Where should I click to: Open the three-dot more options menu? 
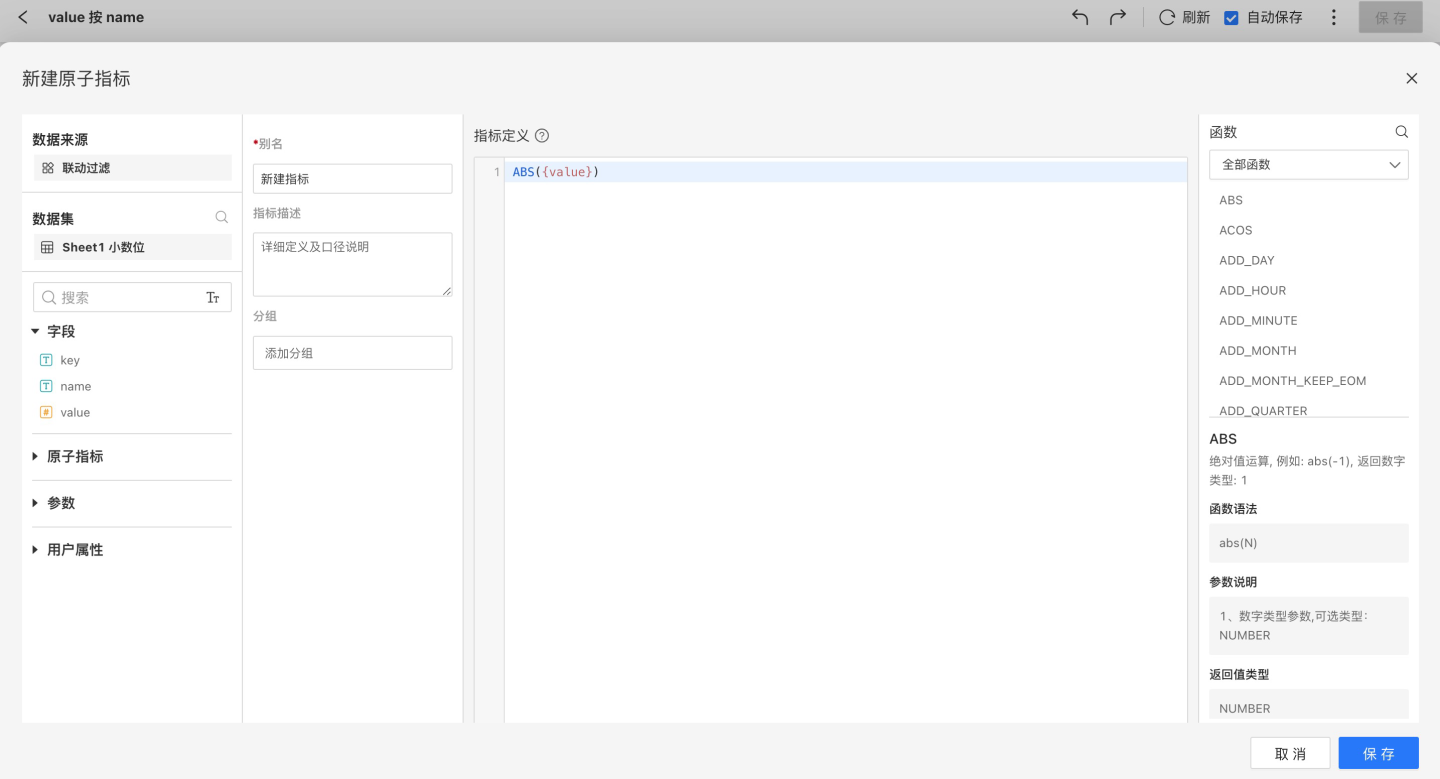(x=1333, y=17)
